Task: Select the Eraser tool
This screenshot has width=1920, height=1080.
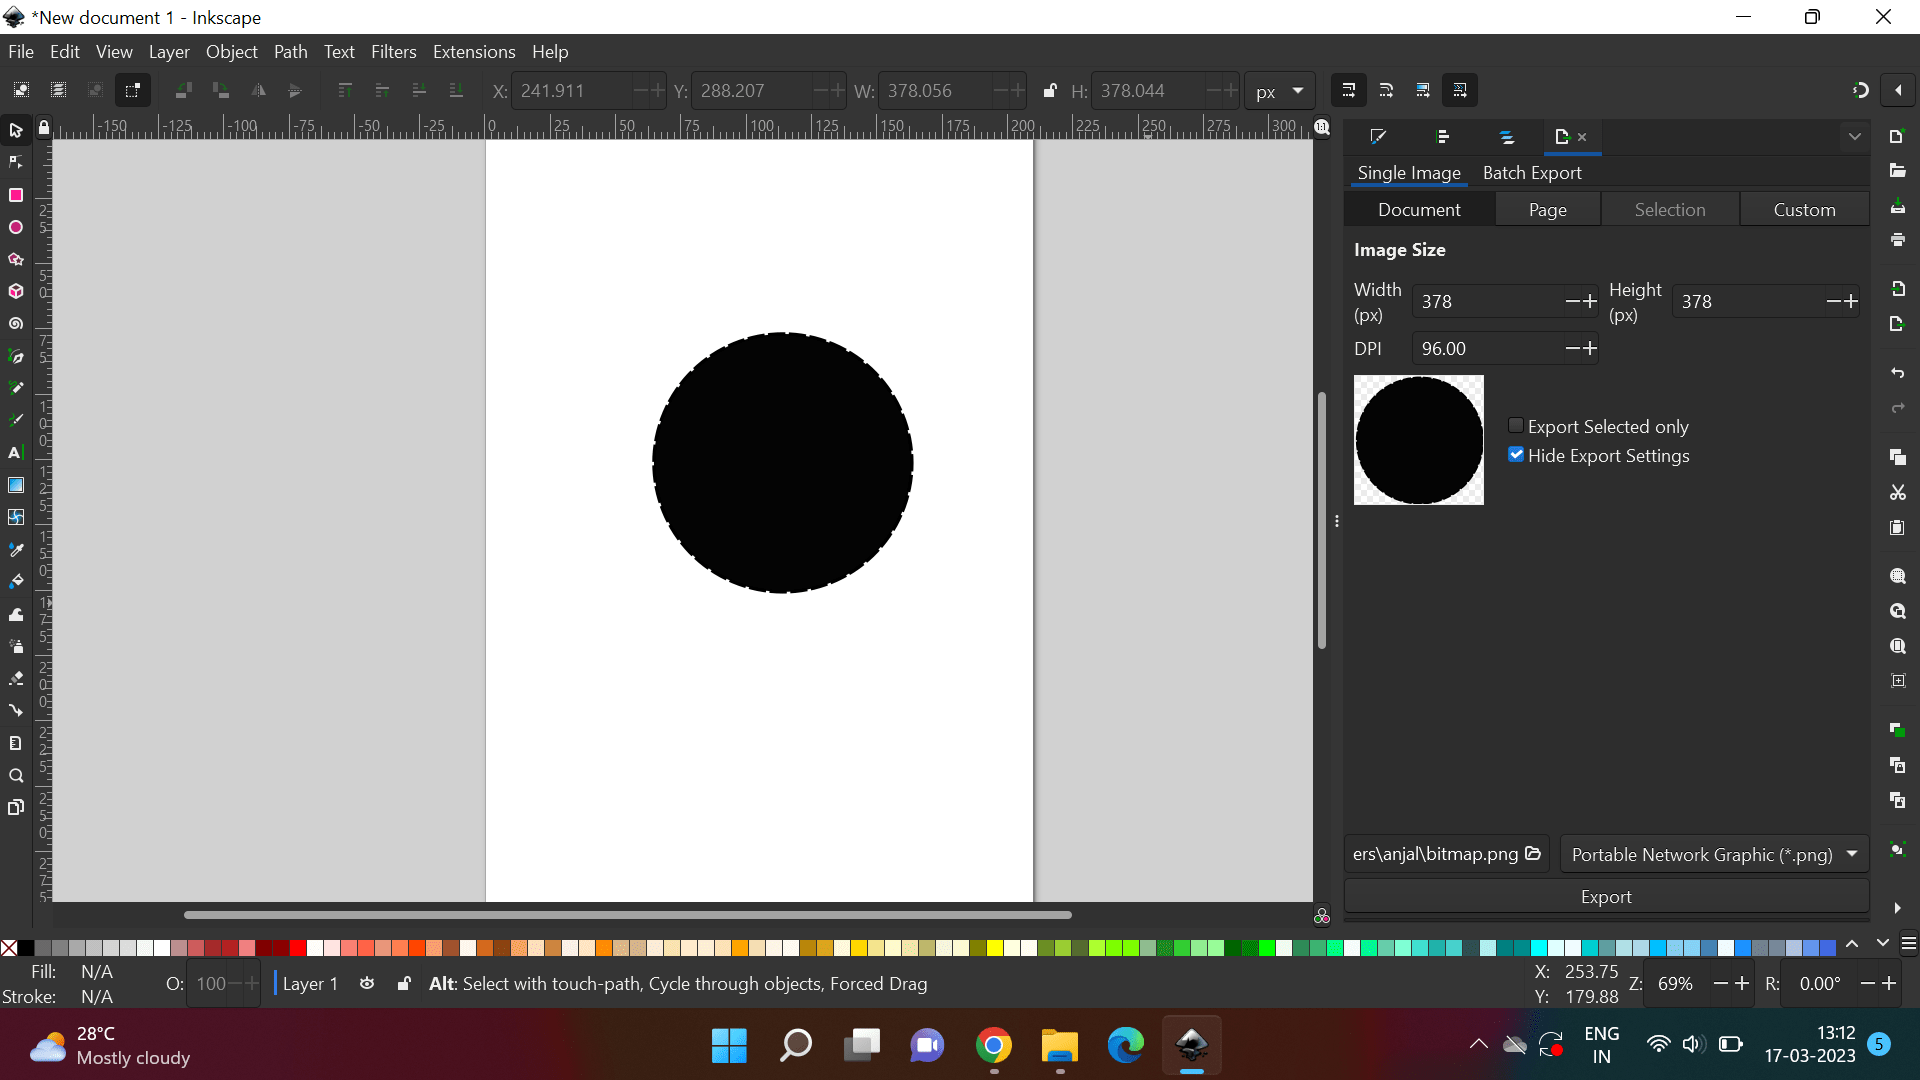Action: tap(16, 679)
